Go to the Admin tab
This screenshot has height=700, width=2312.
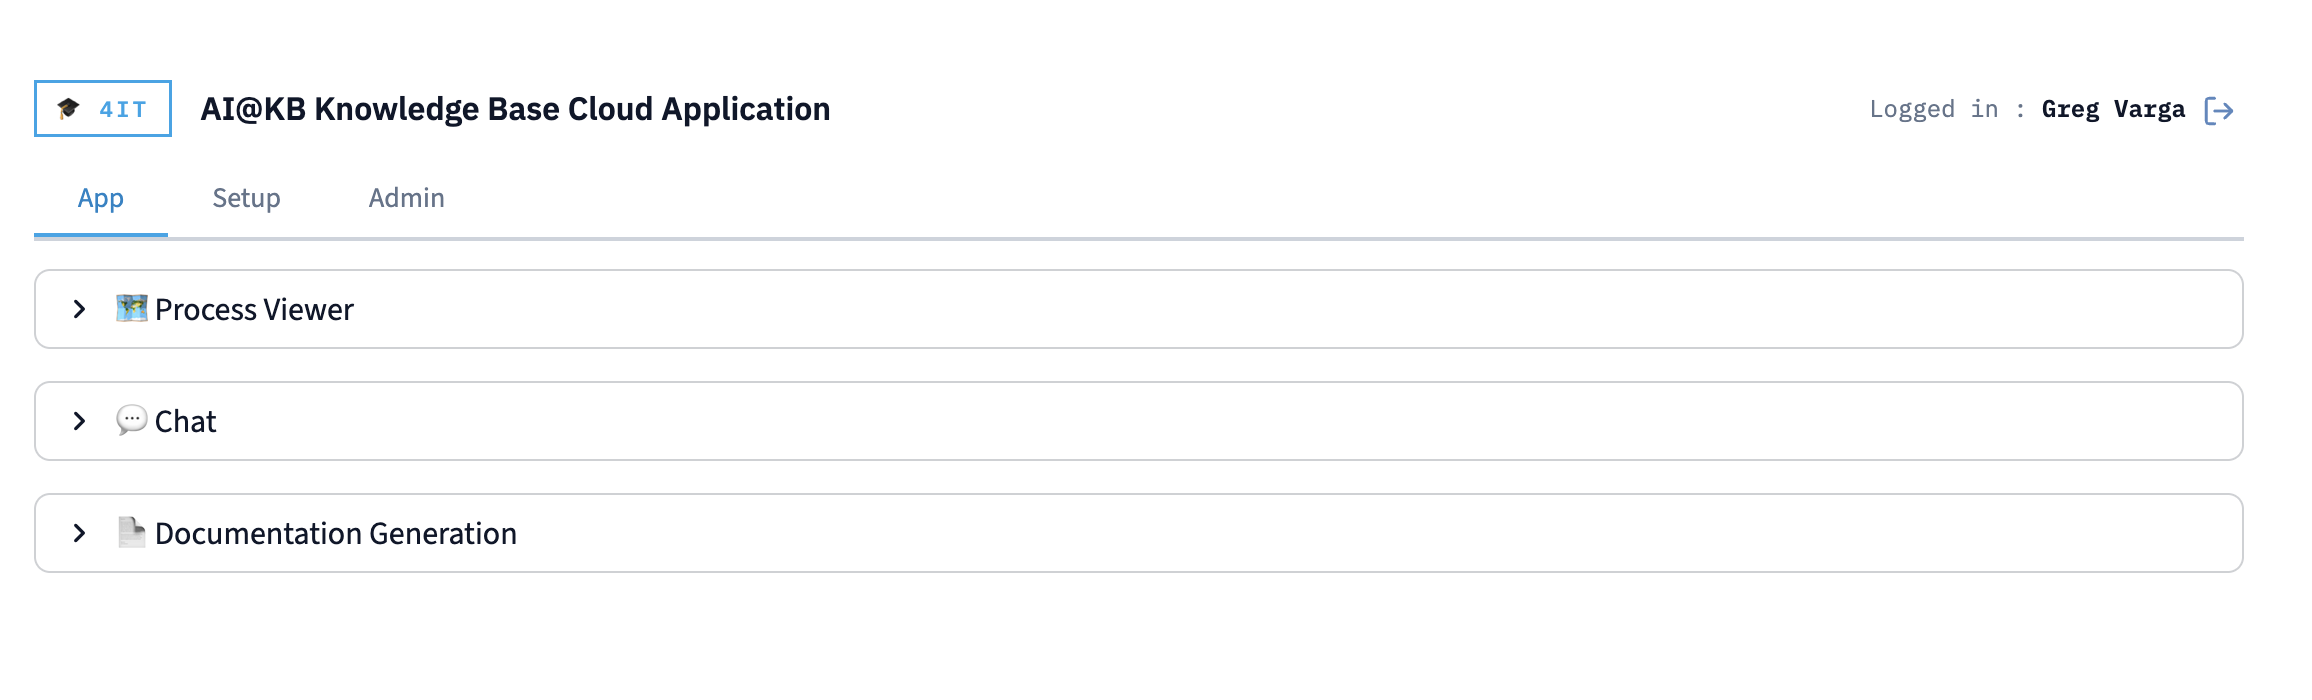click(406, 198)
